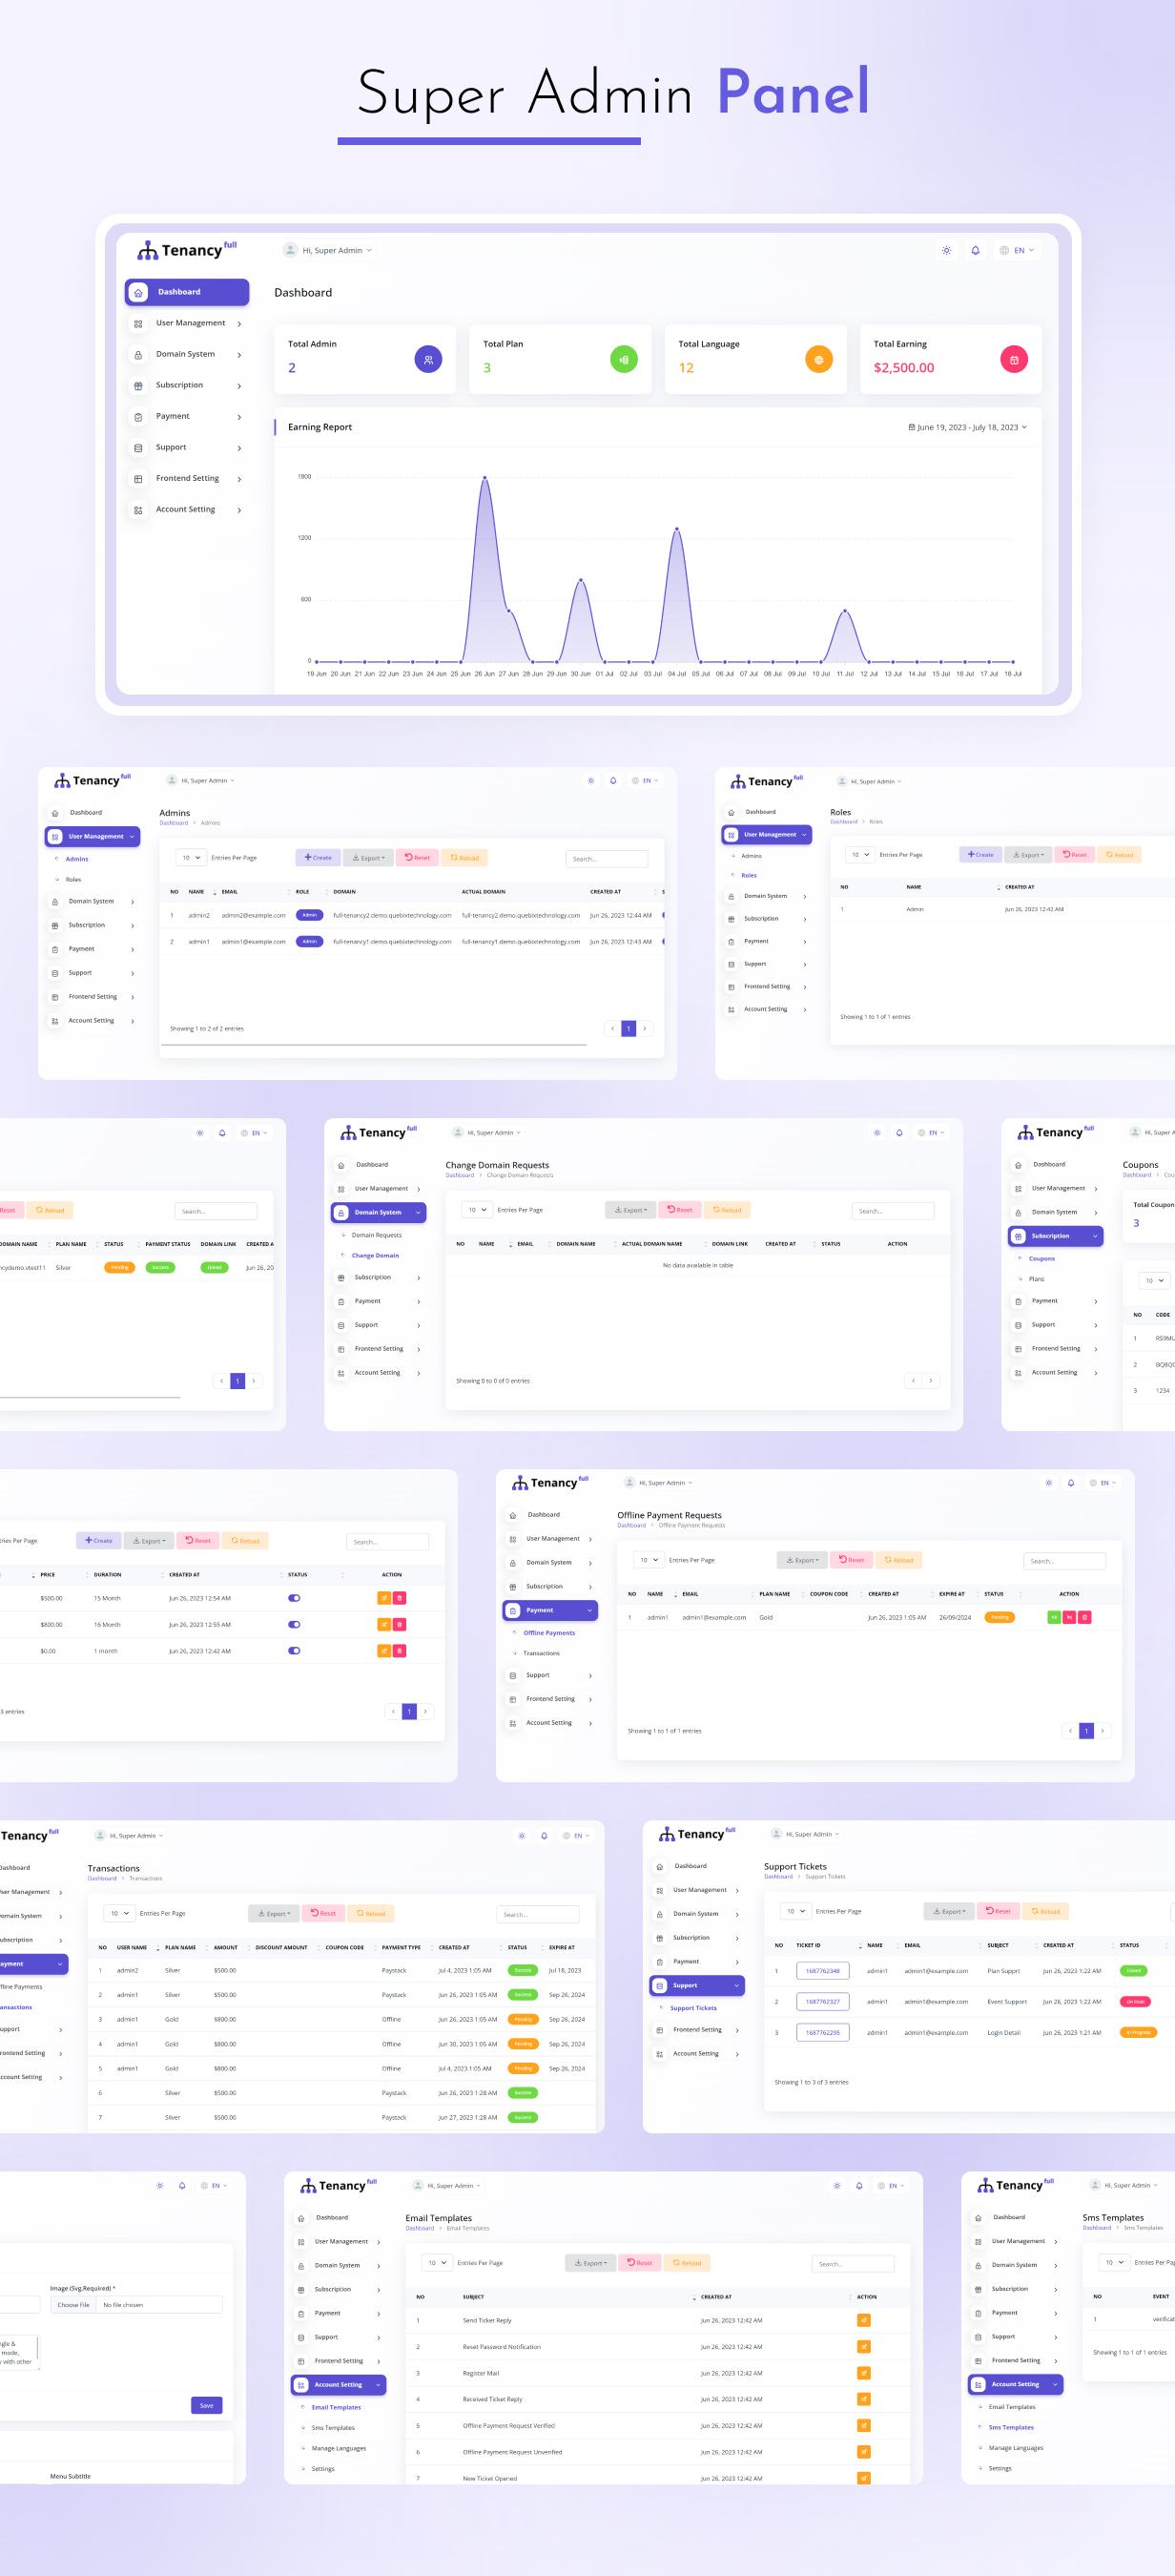
Task: Open entries-per-page dropdown on Admins page
Action: pyautogui.click(x=190, y=858)
